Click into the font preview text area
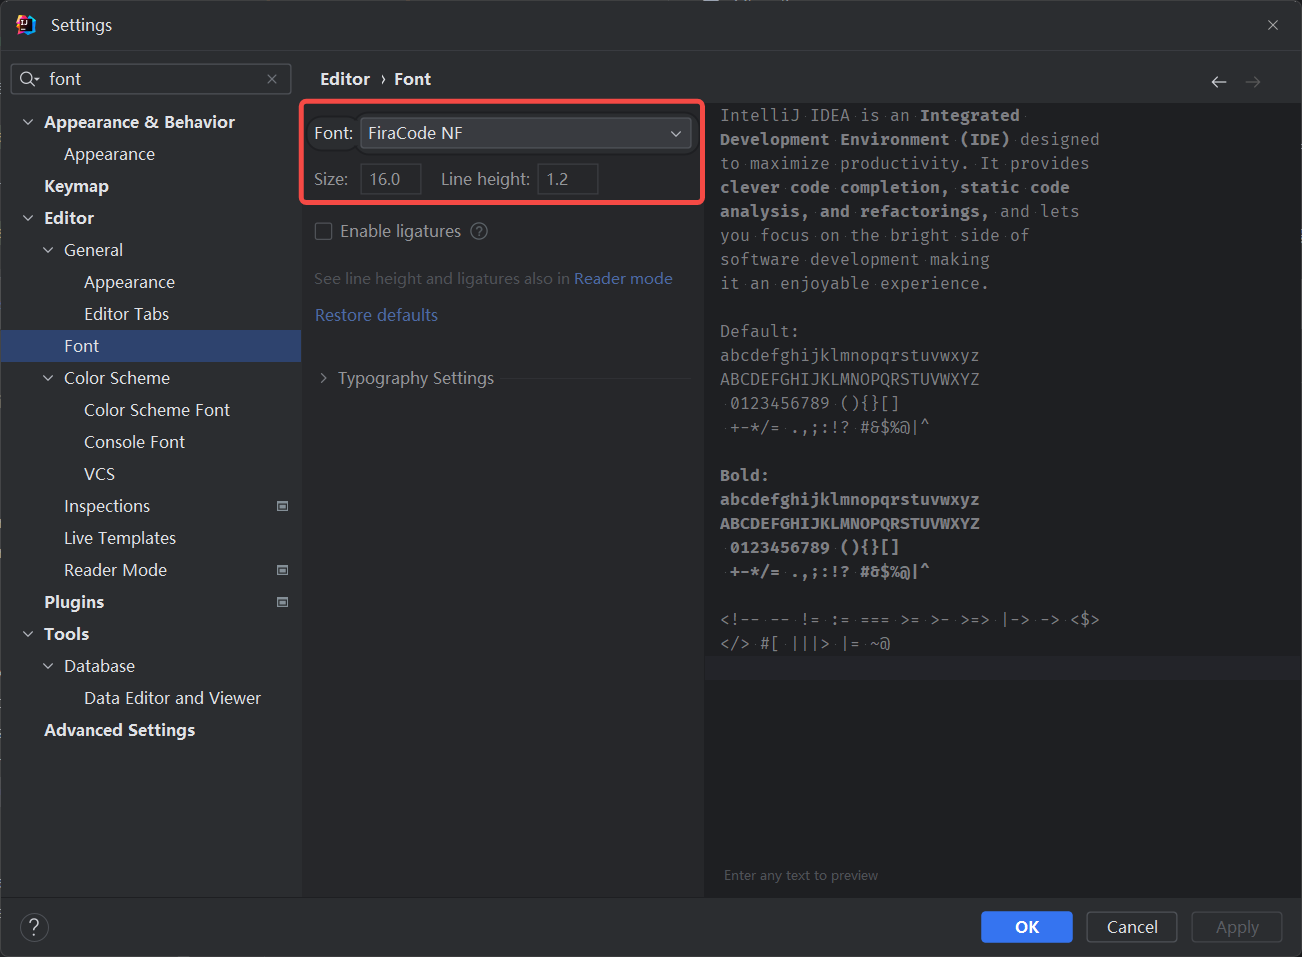 (x=1002, y=500)
